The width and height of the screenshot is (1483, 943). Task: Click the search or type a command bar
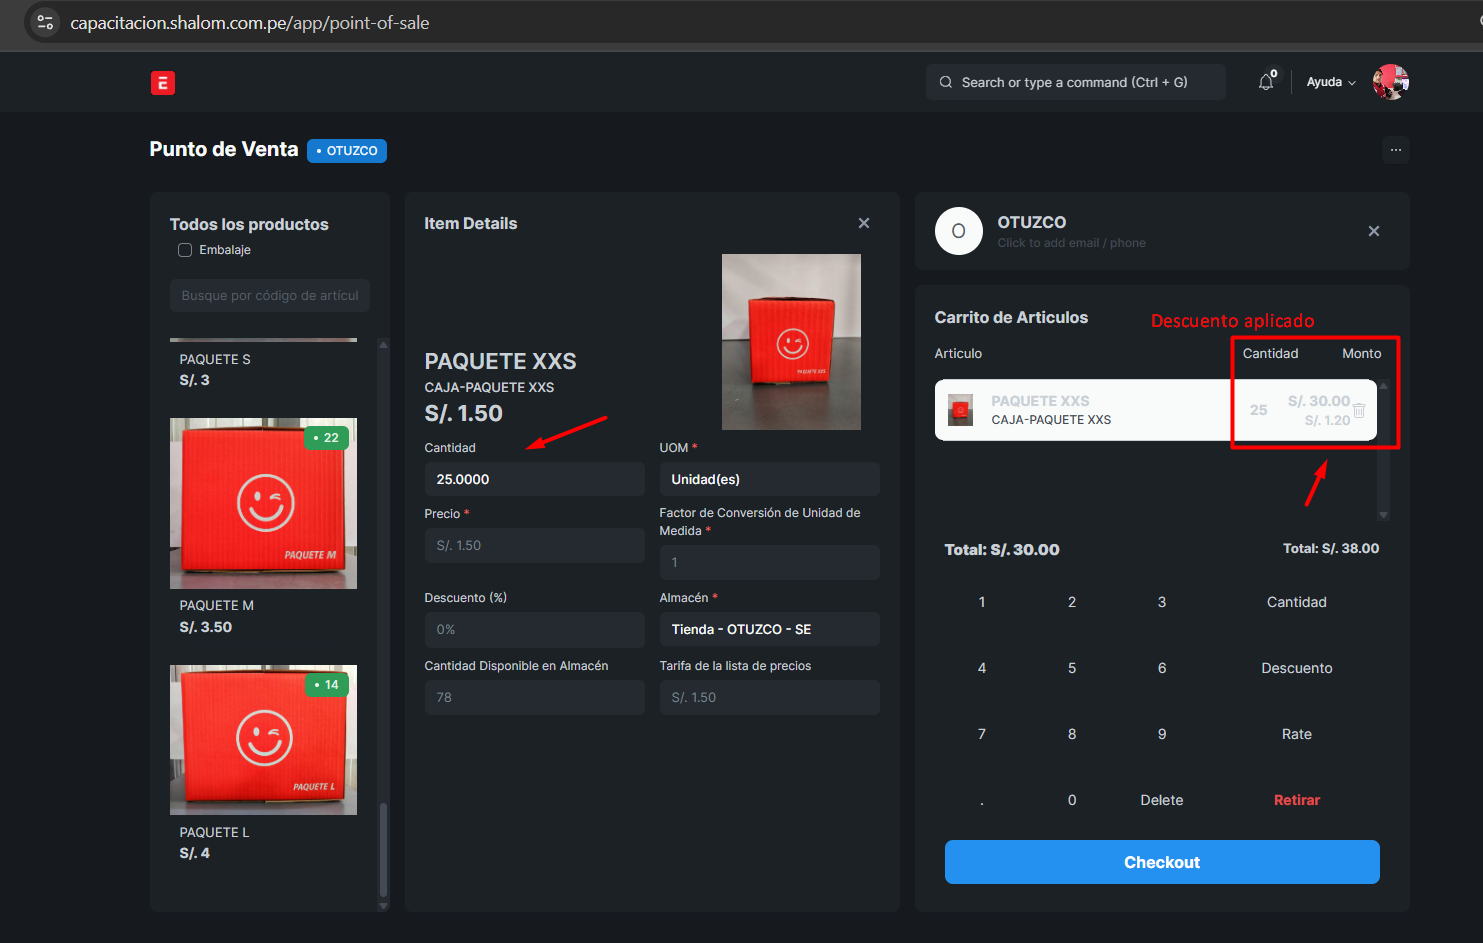pos(1075,82)
